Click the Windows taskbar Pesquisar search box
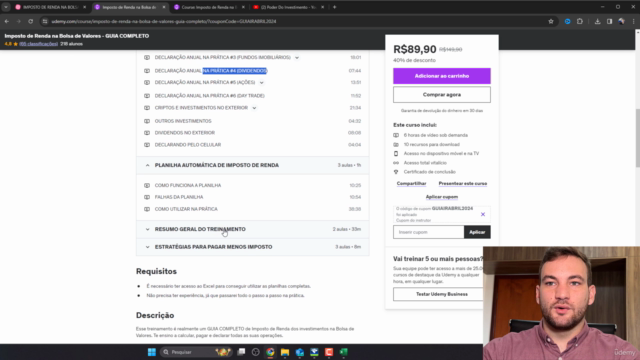Viewport: 640px width, 360px height. coord(196,352)
